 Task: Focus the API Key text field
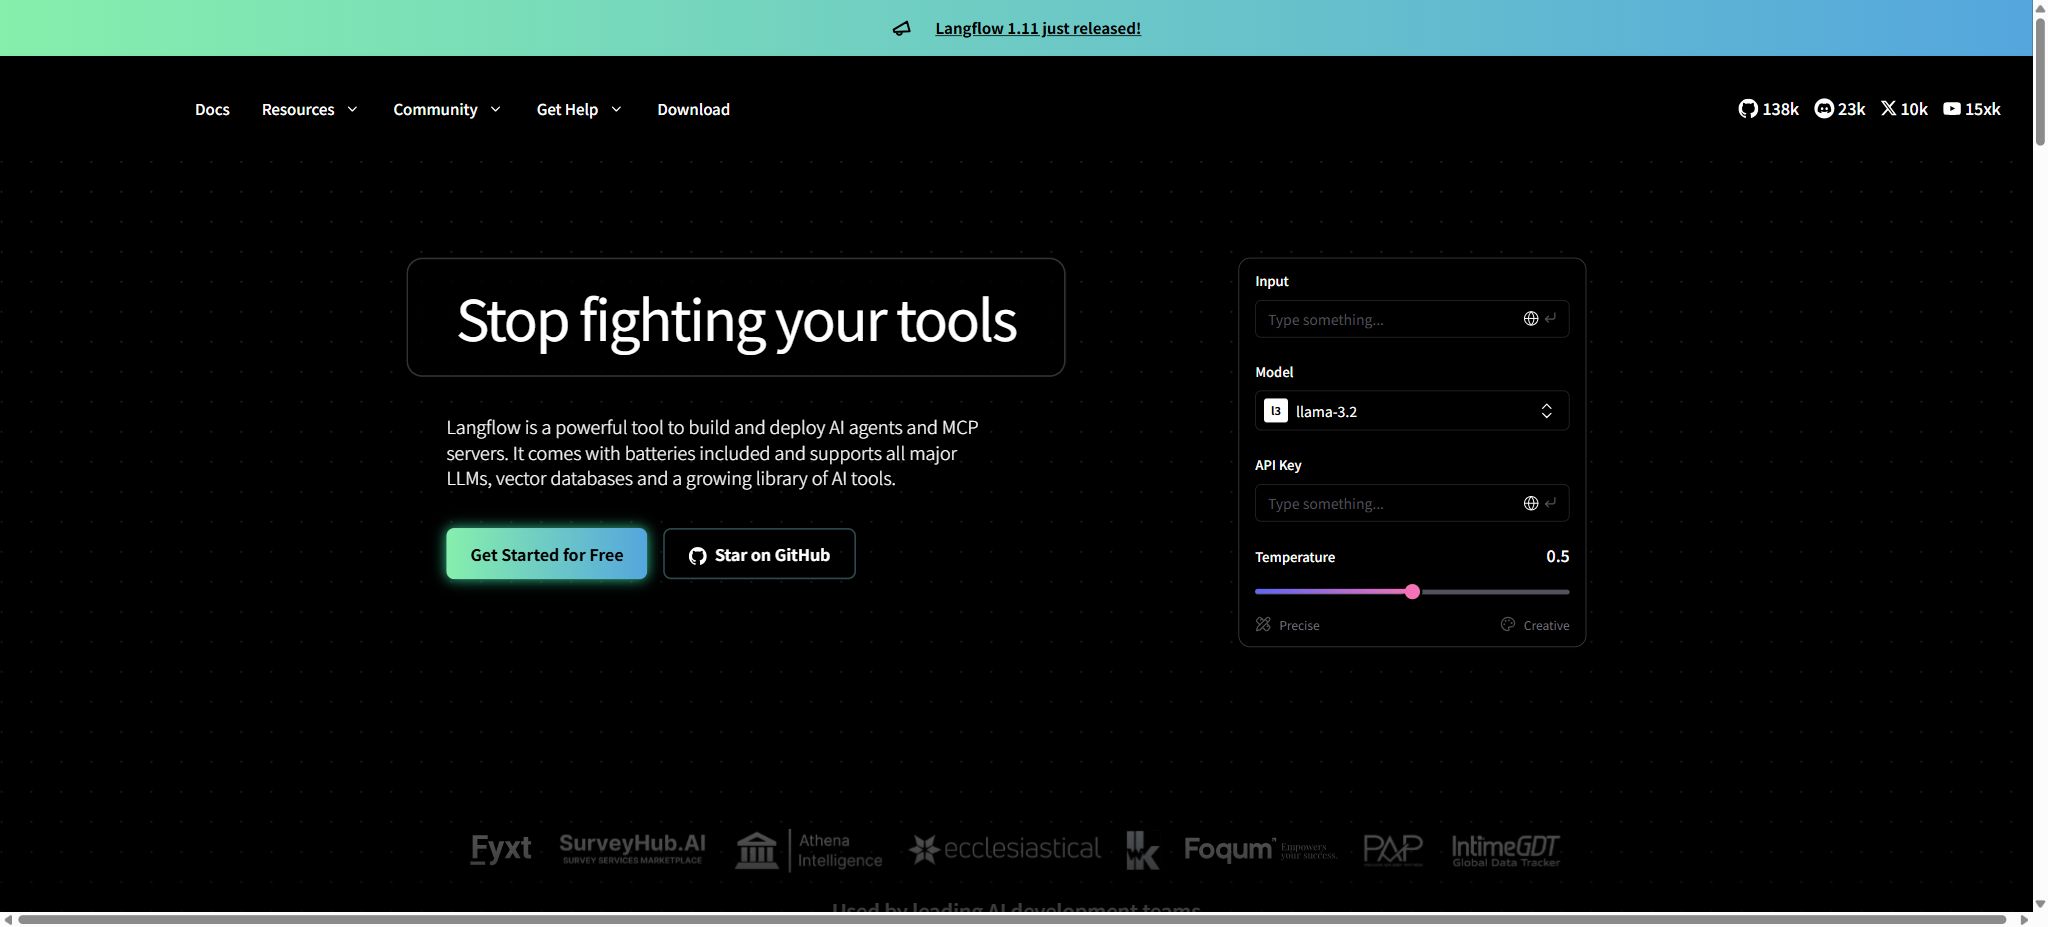(1412, 503)
